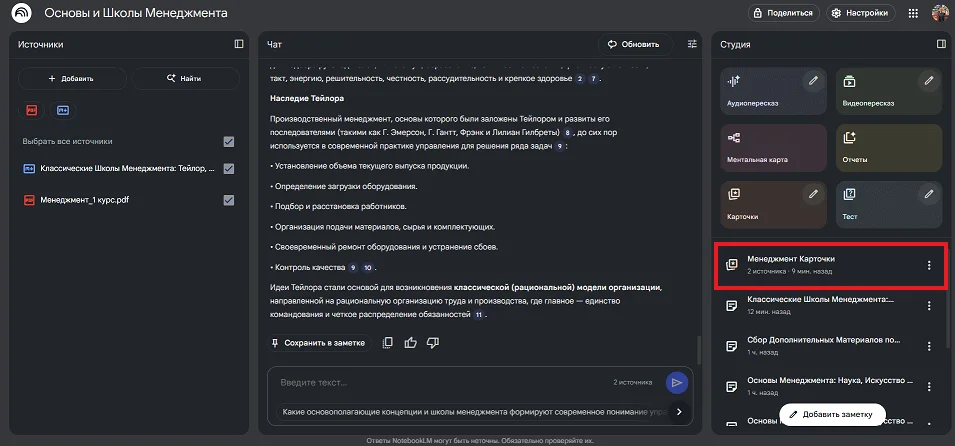The width and height of the screenshot is (955, 446).
Task: Click the chat text input field
Action: pyautogui.click(x=440, y=382)
